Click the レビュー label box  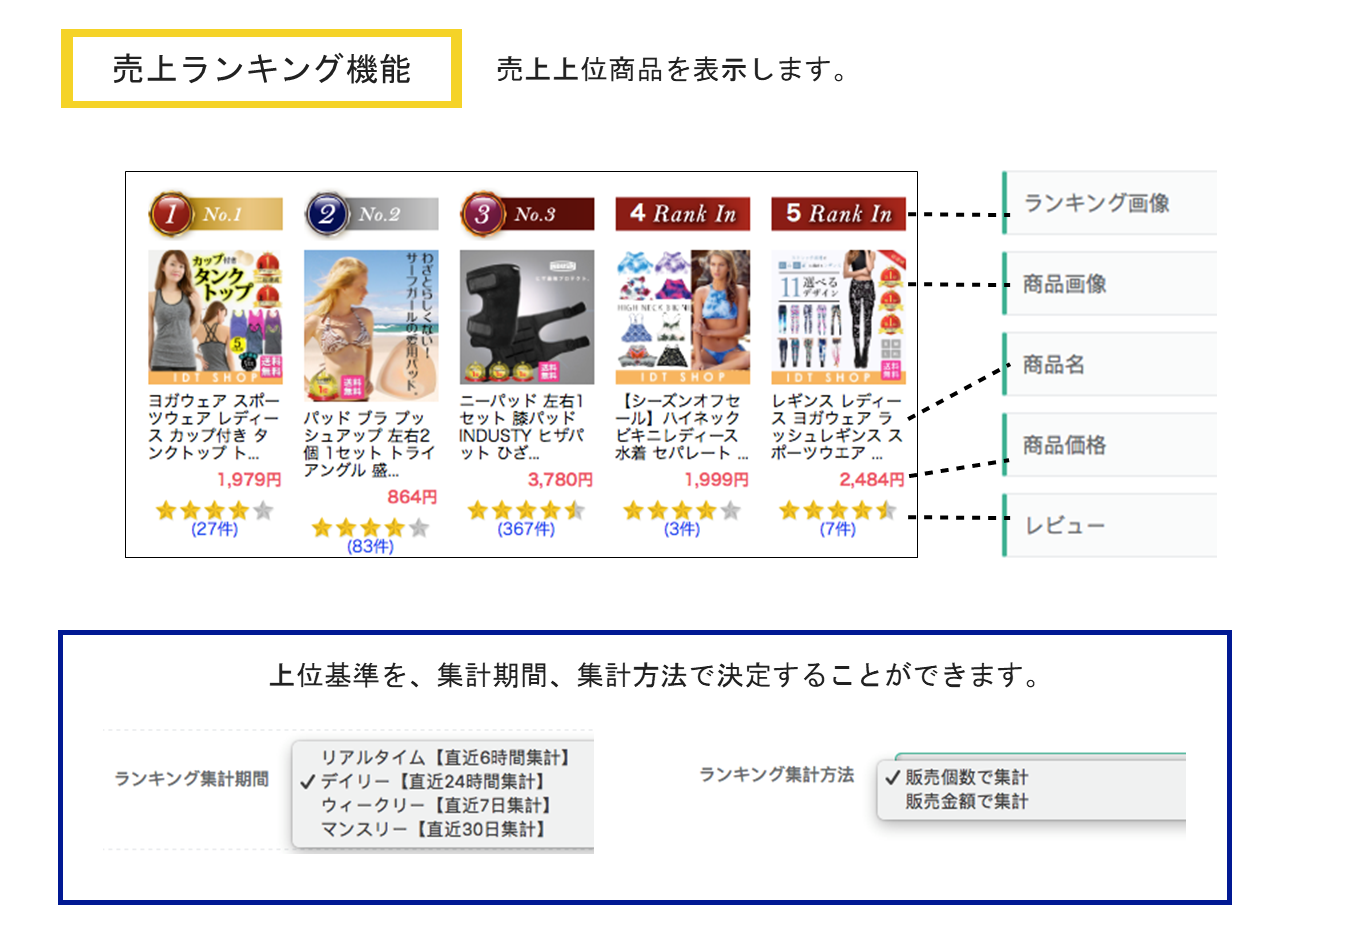[1110, 526]
